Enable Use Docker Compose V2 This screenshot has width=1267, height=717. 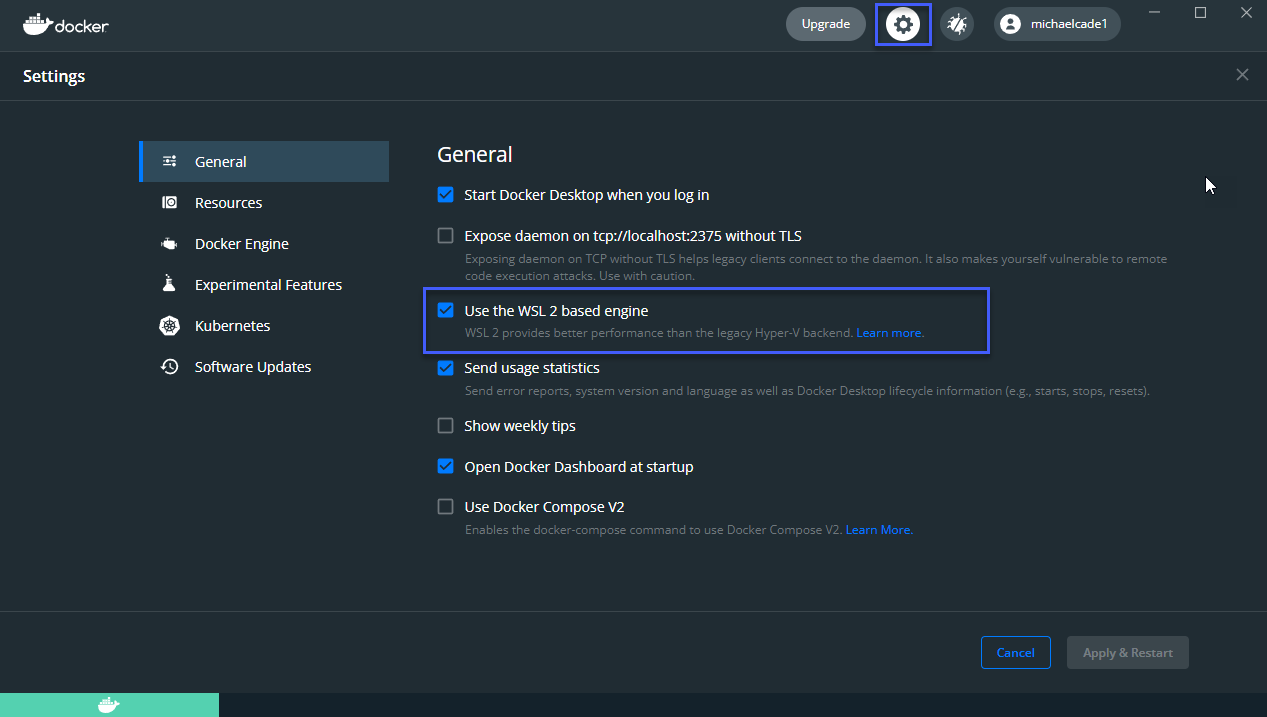[445, 506]
